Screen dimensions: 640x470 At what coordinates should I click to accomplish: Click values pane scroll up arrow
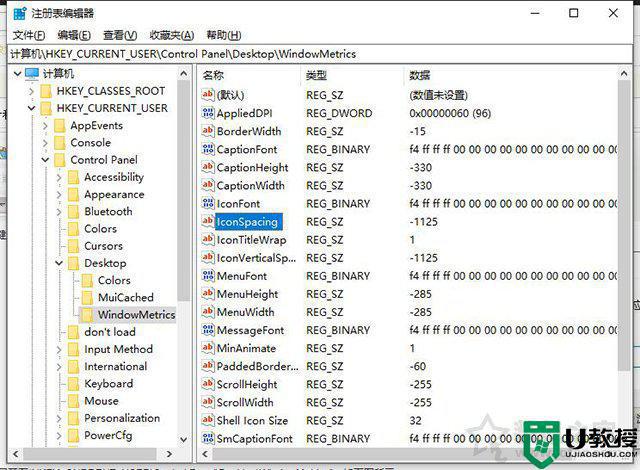click(624, 74)
